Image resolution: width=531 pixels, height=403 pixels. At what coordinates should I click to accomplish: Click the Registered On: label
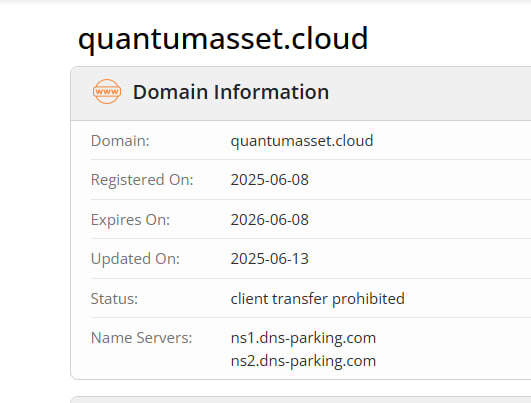142,180
